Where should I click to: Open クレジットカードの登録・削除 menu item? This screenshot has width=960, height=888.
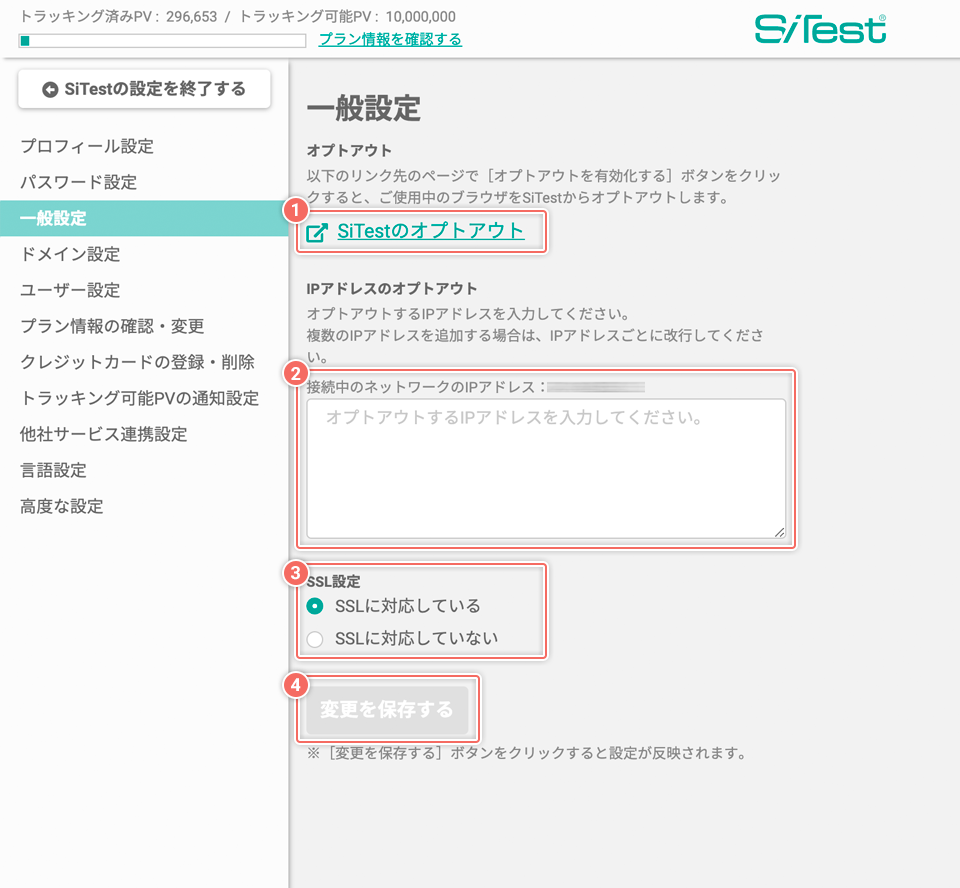137,362
